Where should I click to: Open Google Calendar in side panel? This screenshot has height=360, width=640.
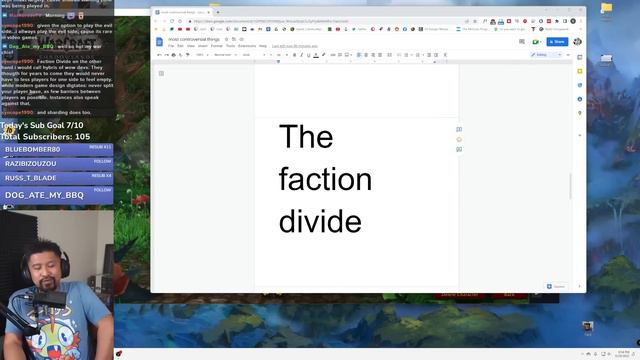(580, 57)
